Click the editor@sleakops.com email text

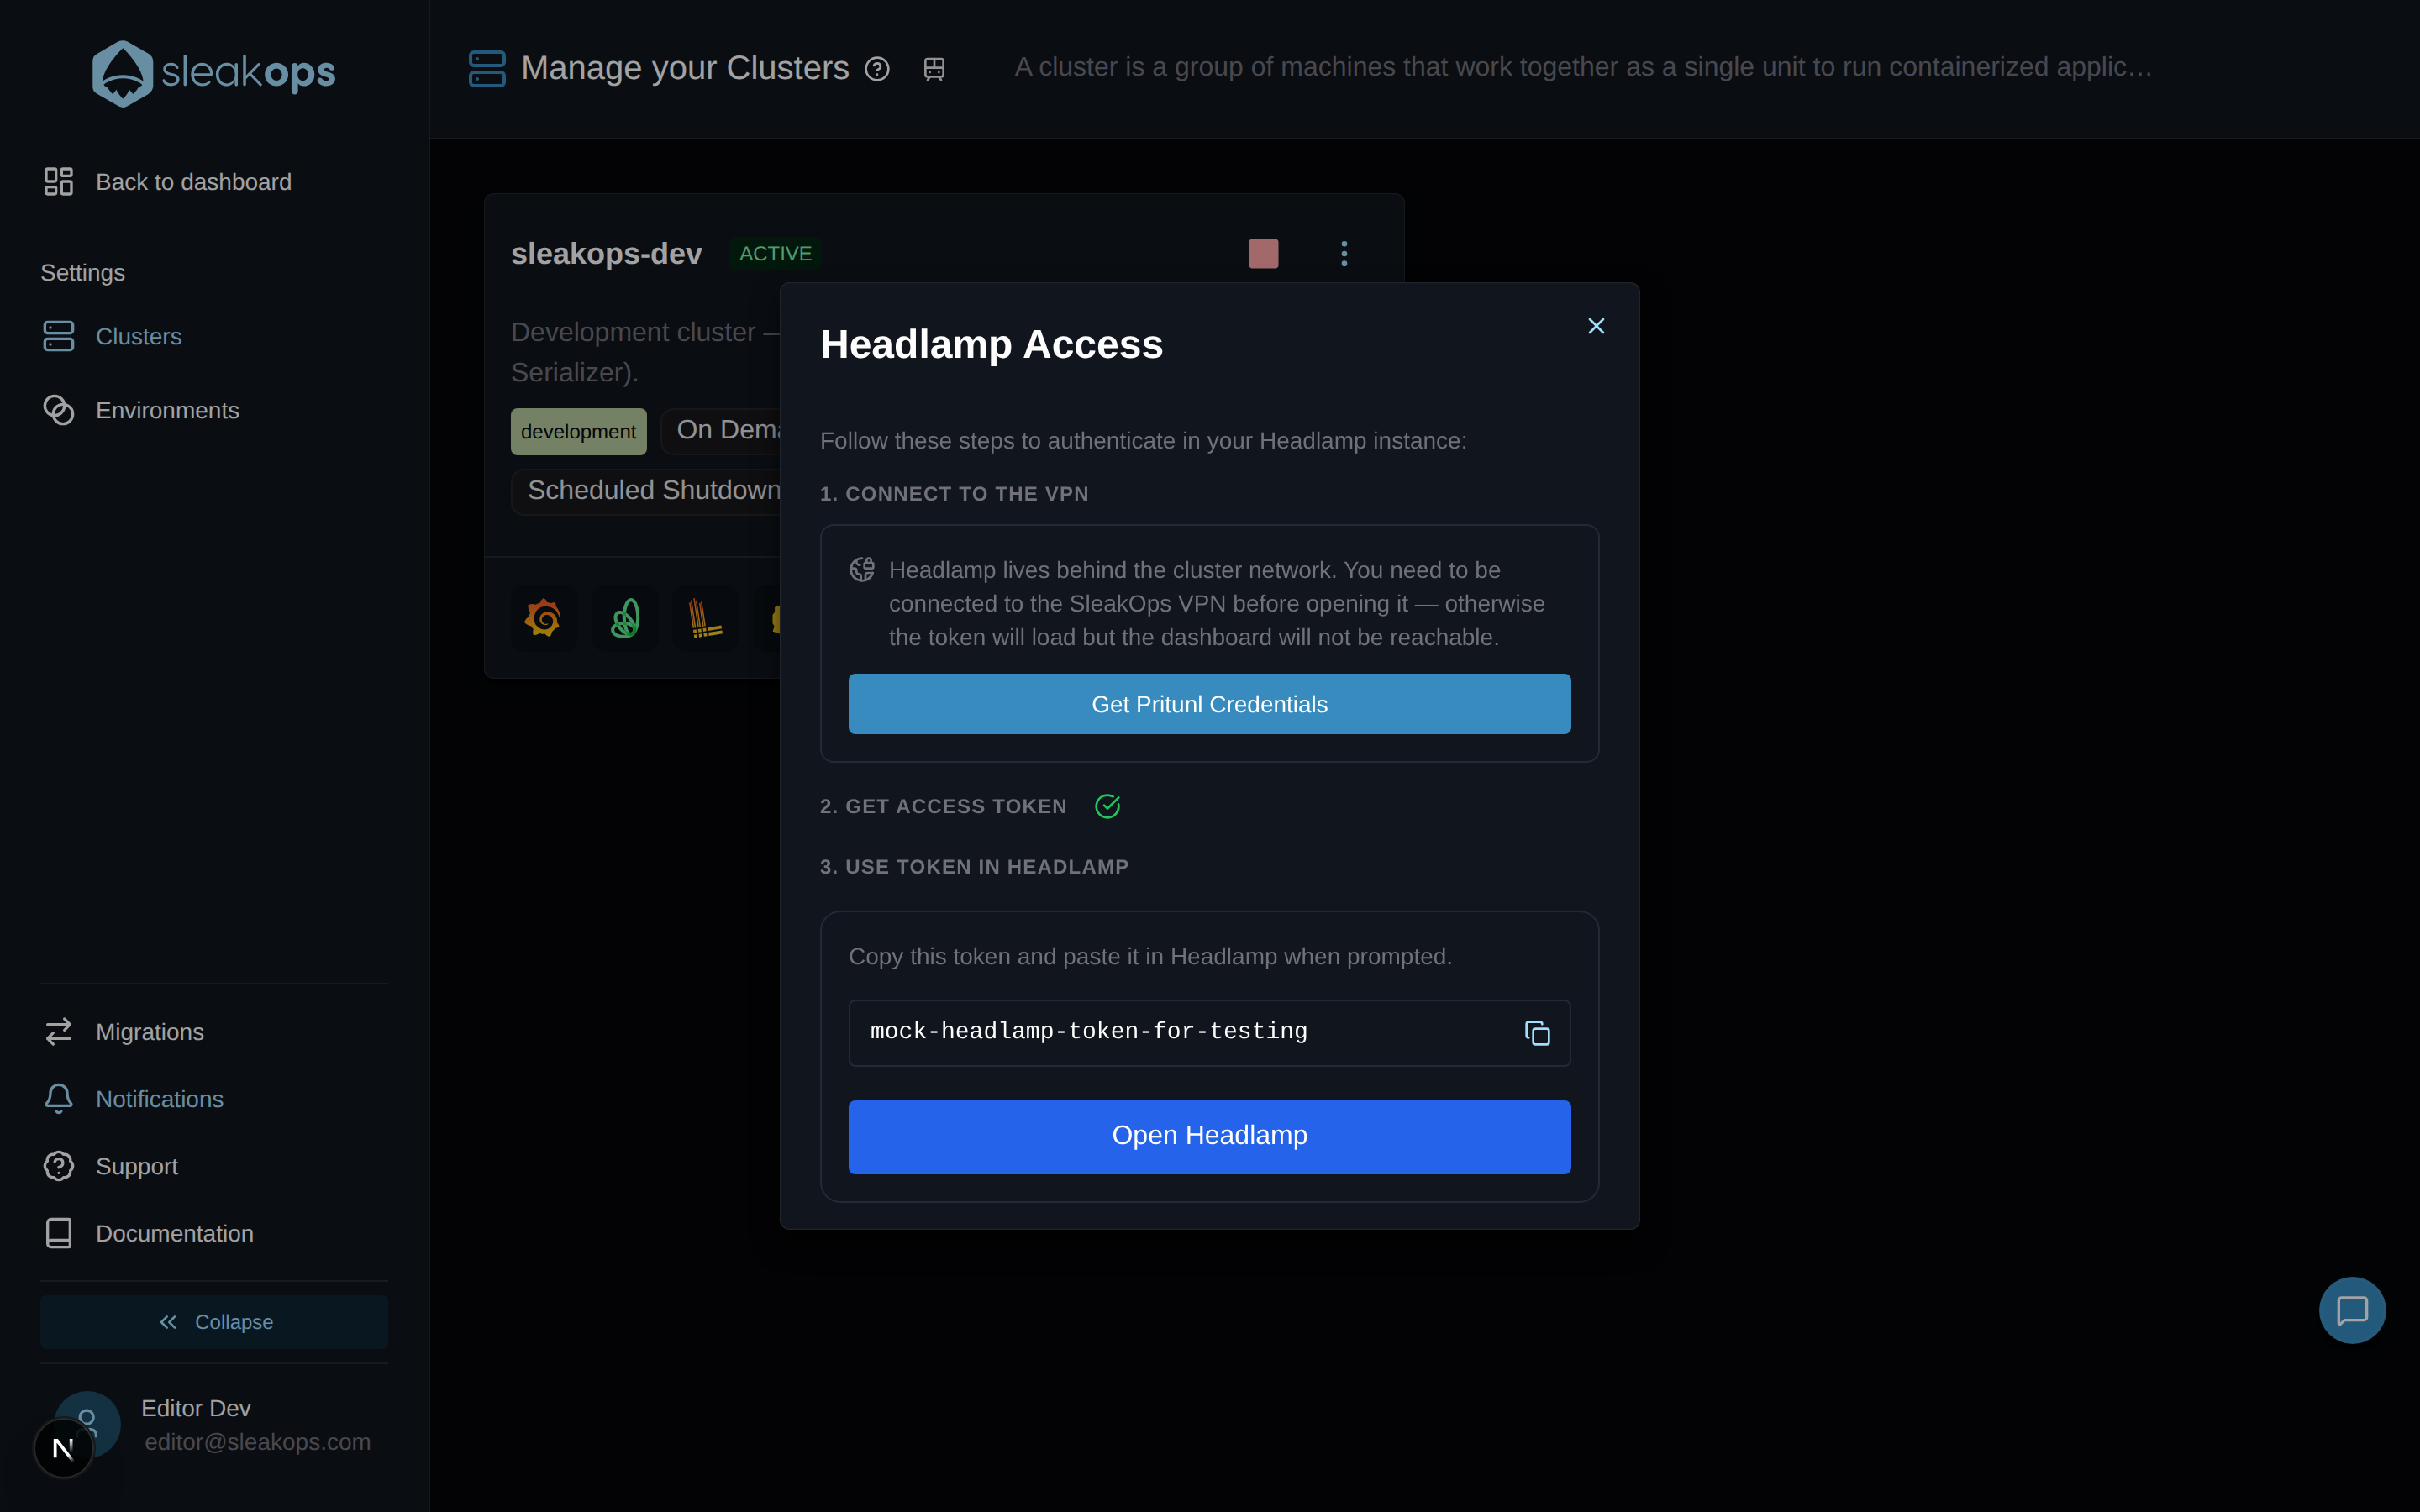coord(257,1442)
